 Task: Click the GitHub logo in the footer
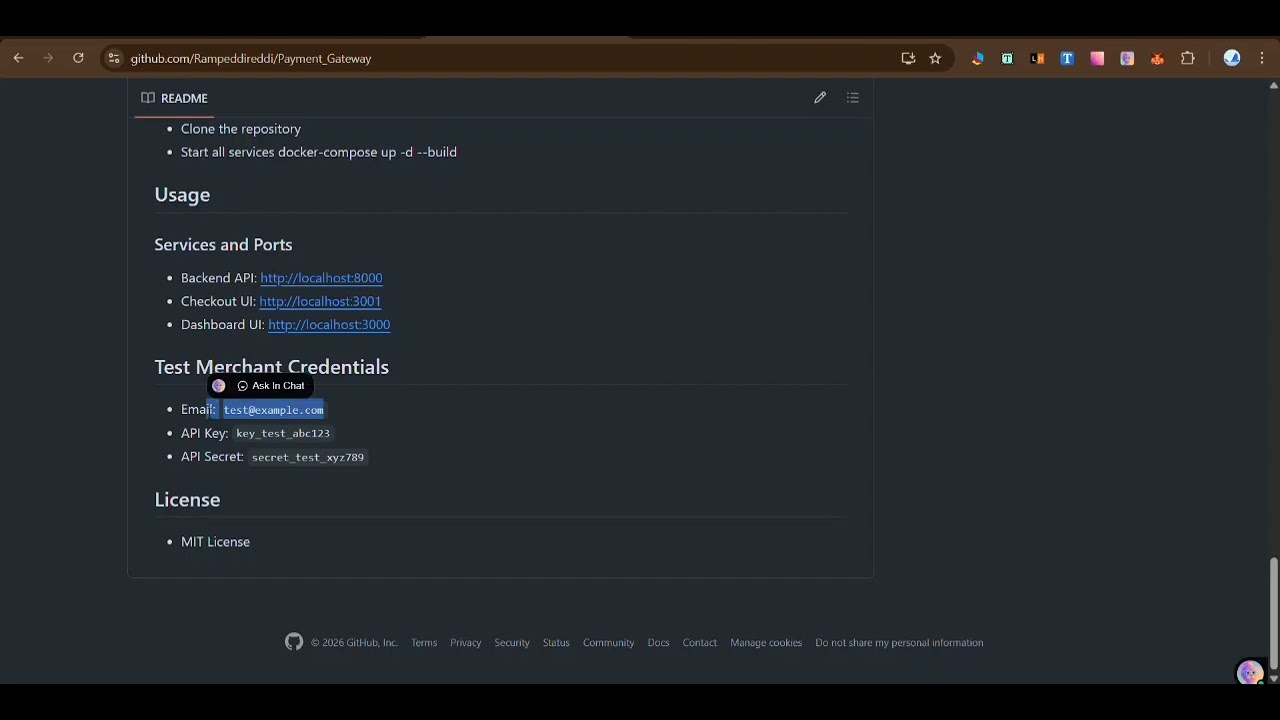(x=294, y=642)
